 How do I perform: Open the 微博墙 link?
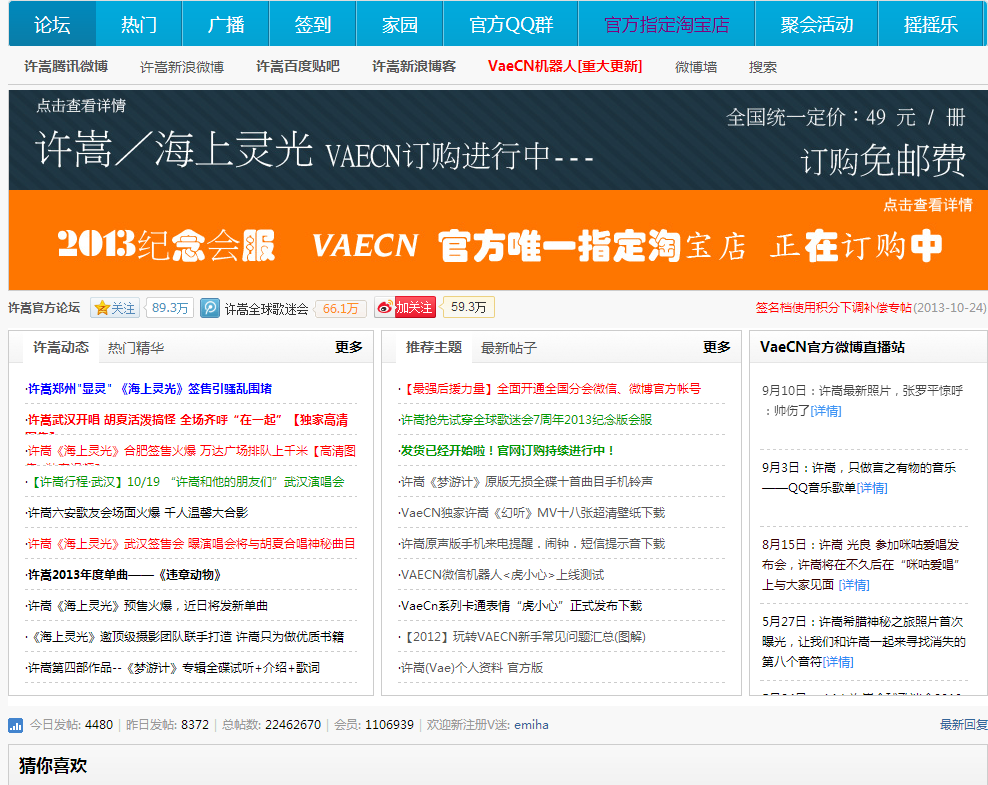[696, 67]
